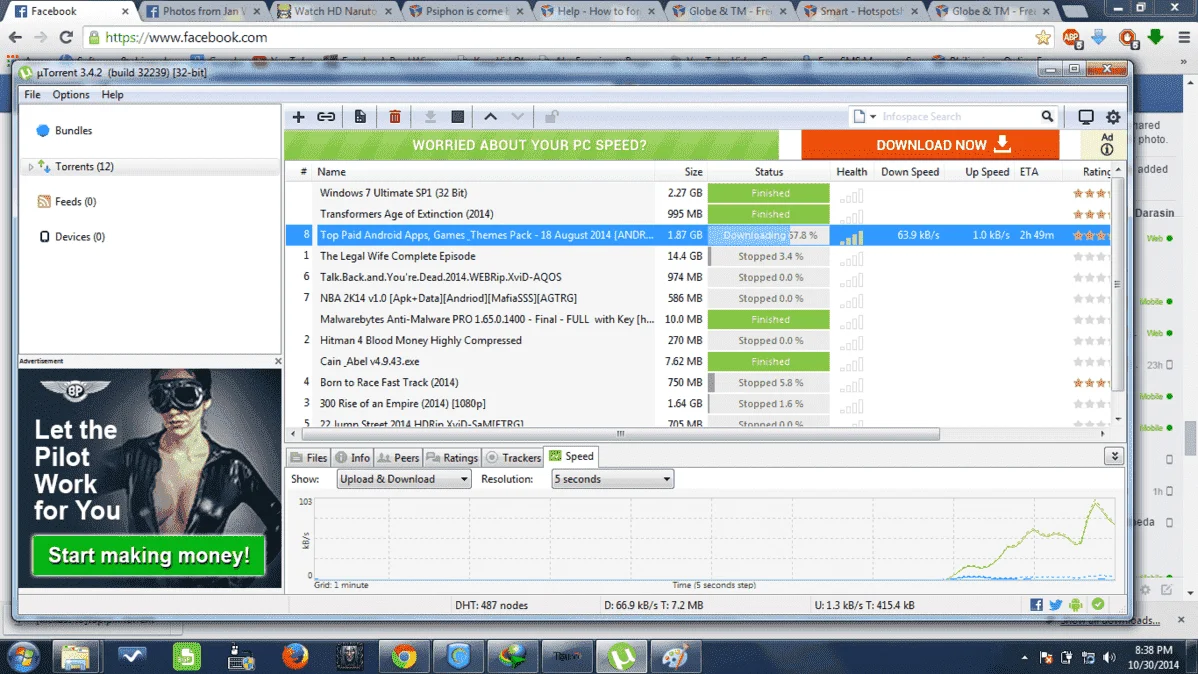Click the orange DOWNLOAD NOW button
The width and height of the screenshot is (1198, 674).
click(x=930, y=144)
